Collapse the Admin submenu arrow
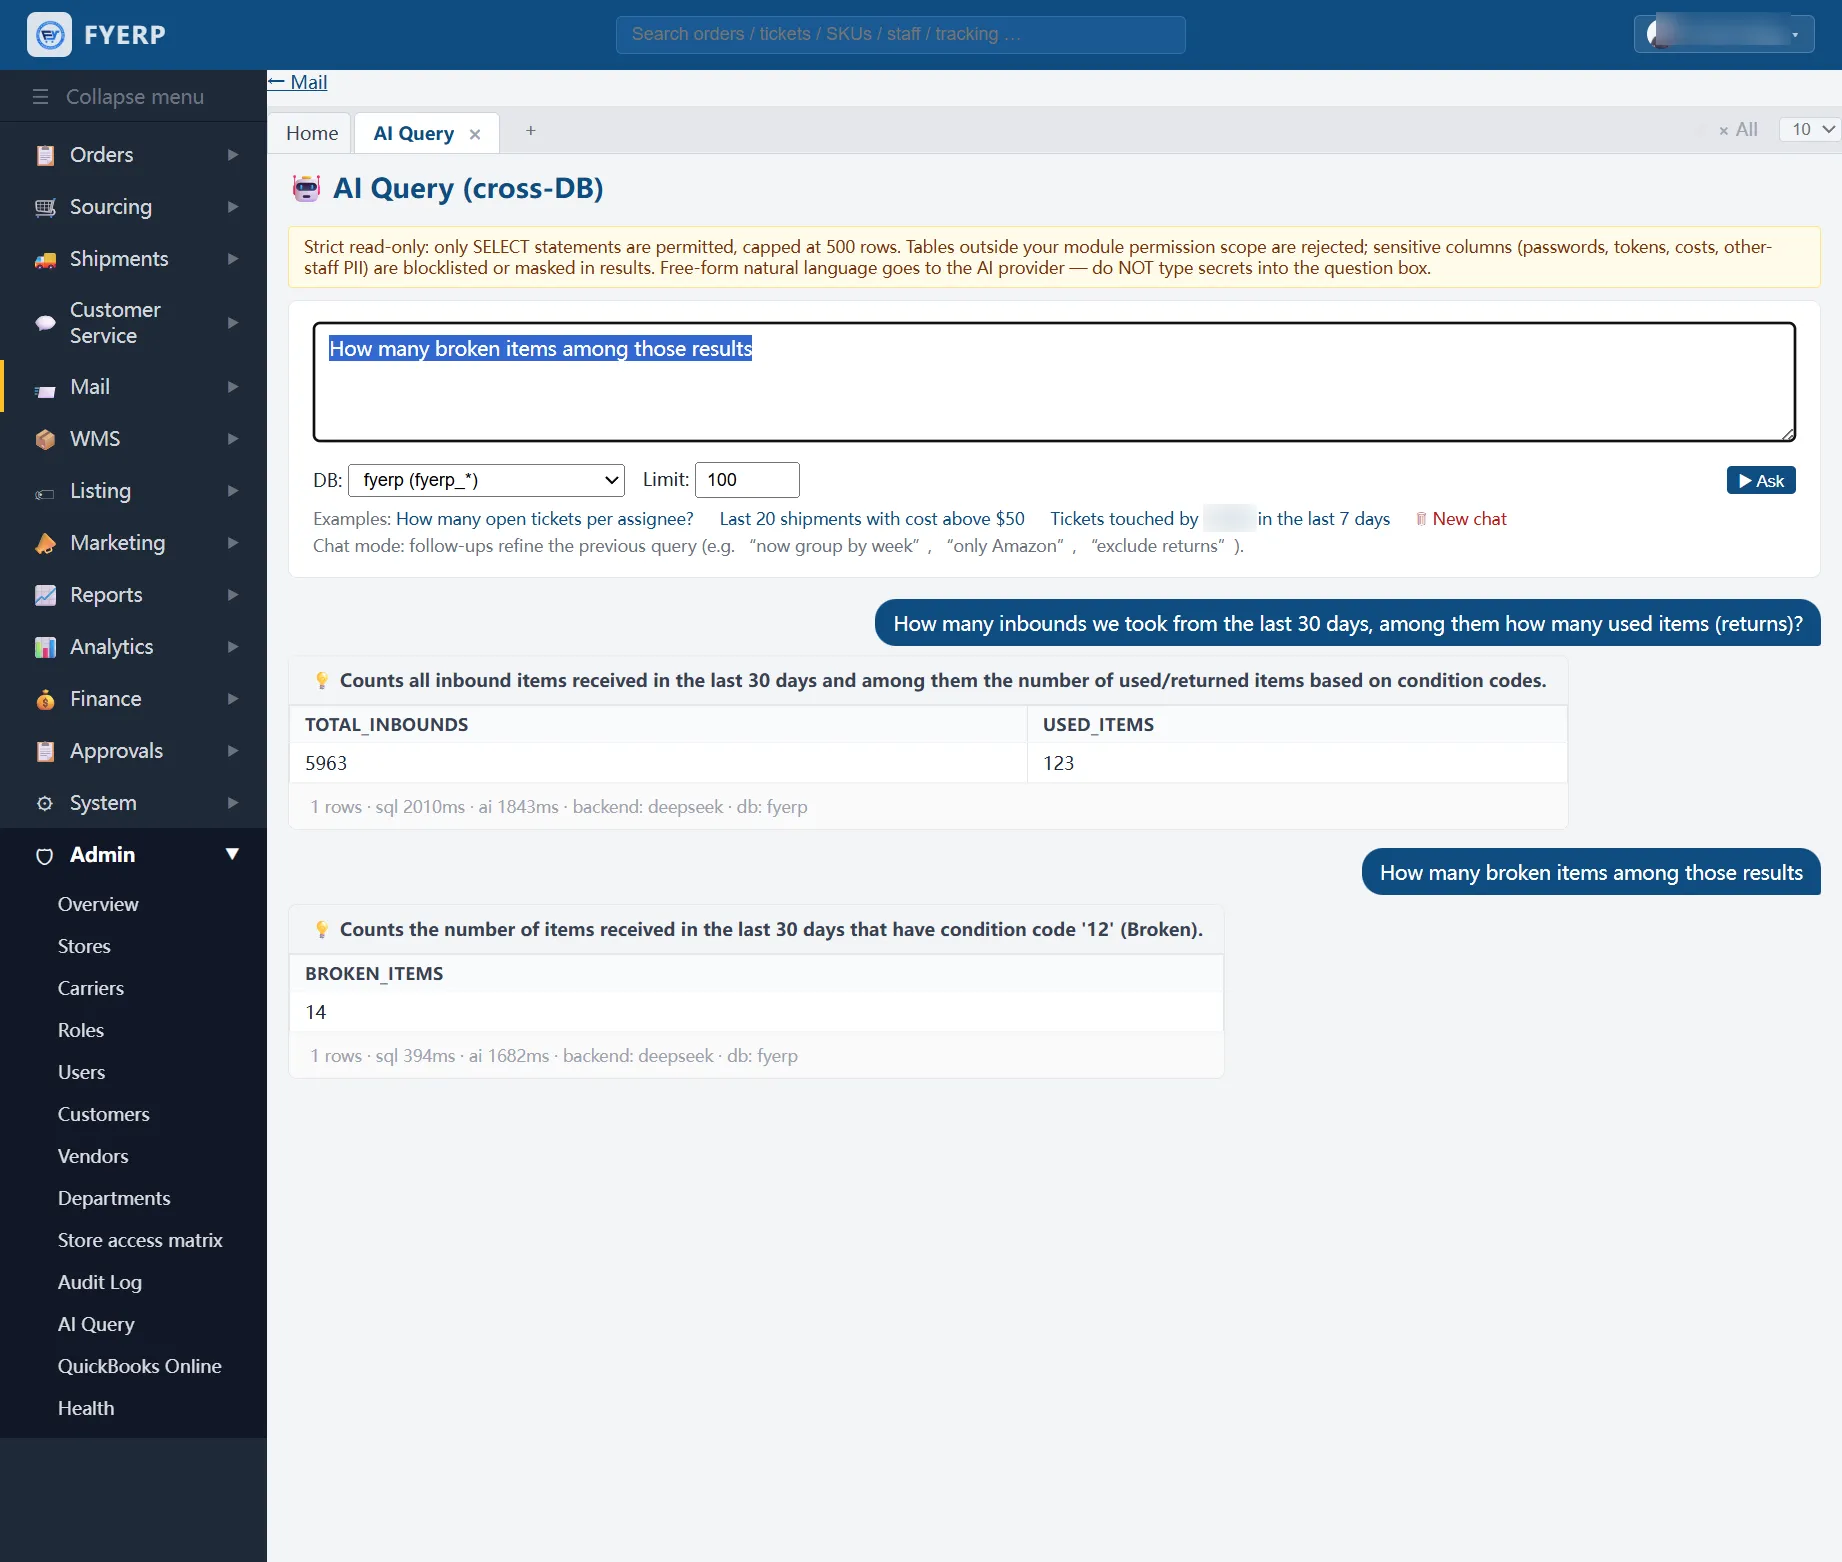This screenshot has width=1842, height=1562. (233, 854)
